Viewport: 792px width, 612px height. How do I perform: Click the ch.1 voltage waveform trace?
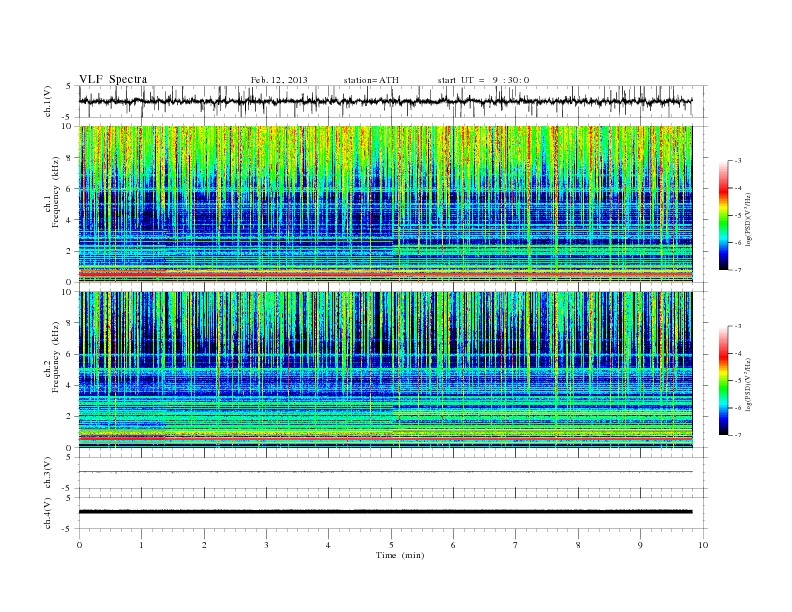tap(385, 101)
